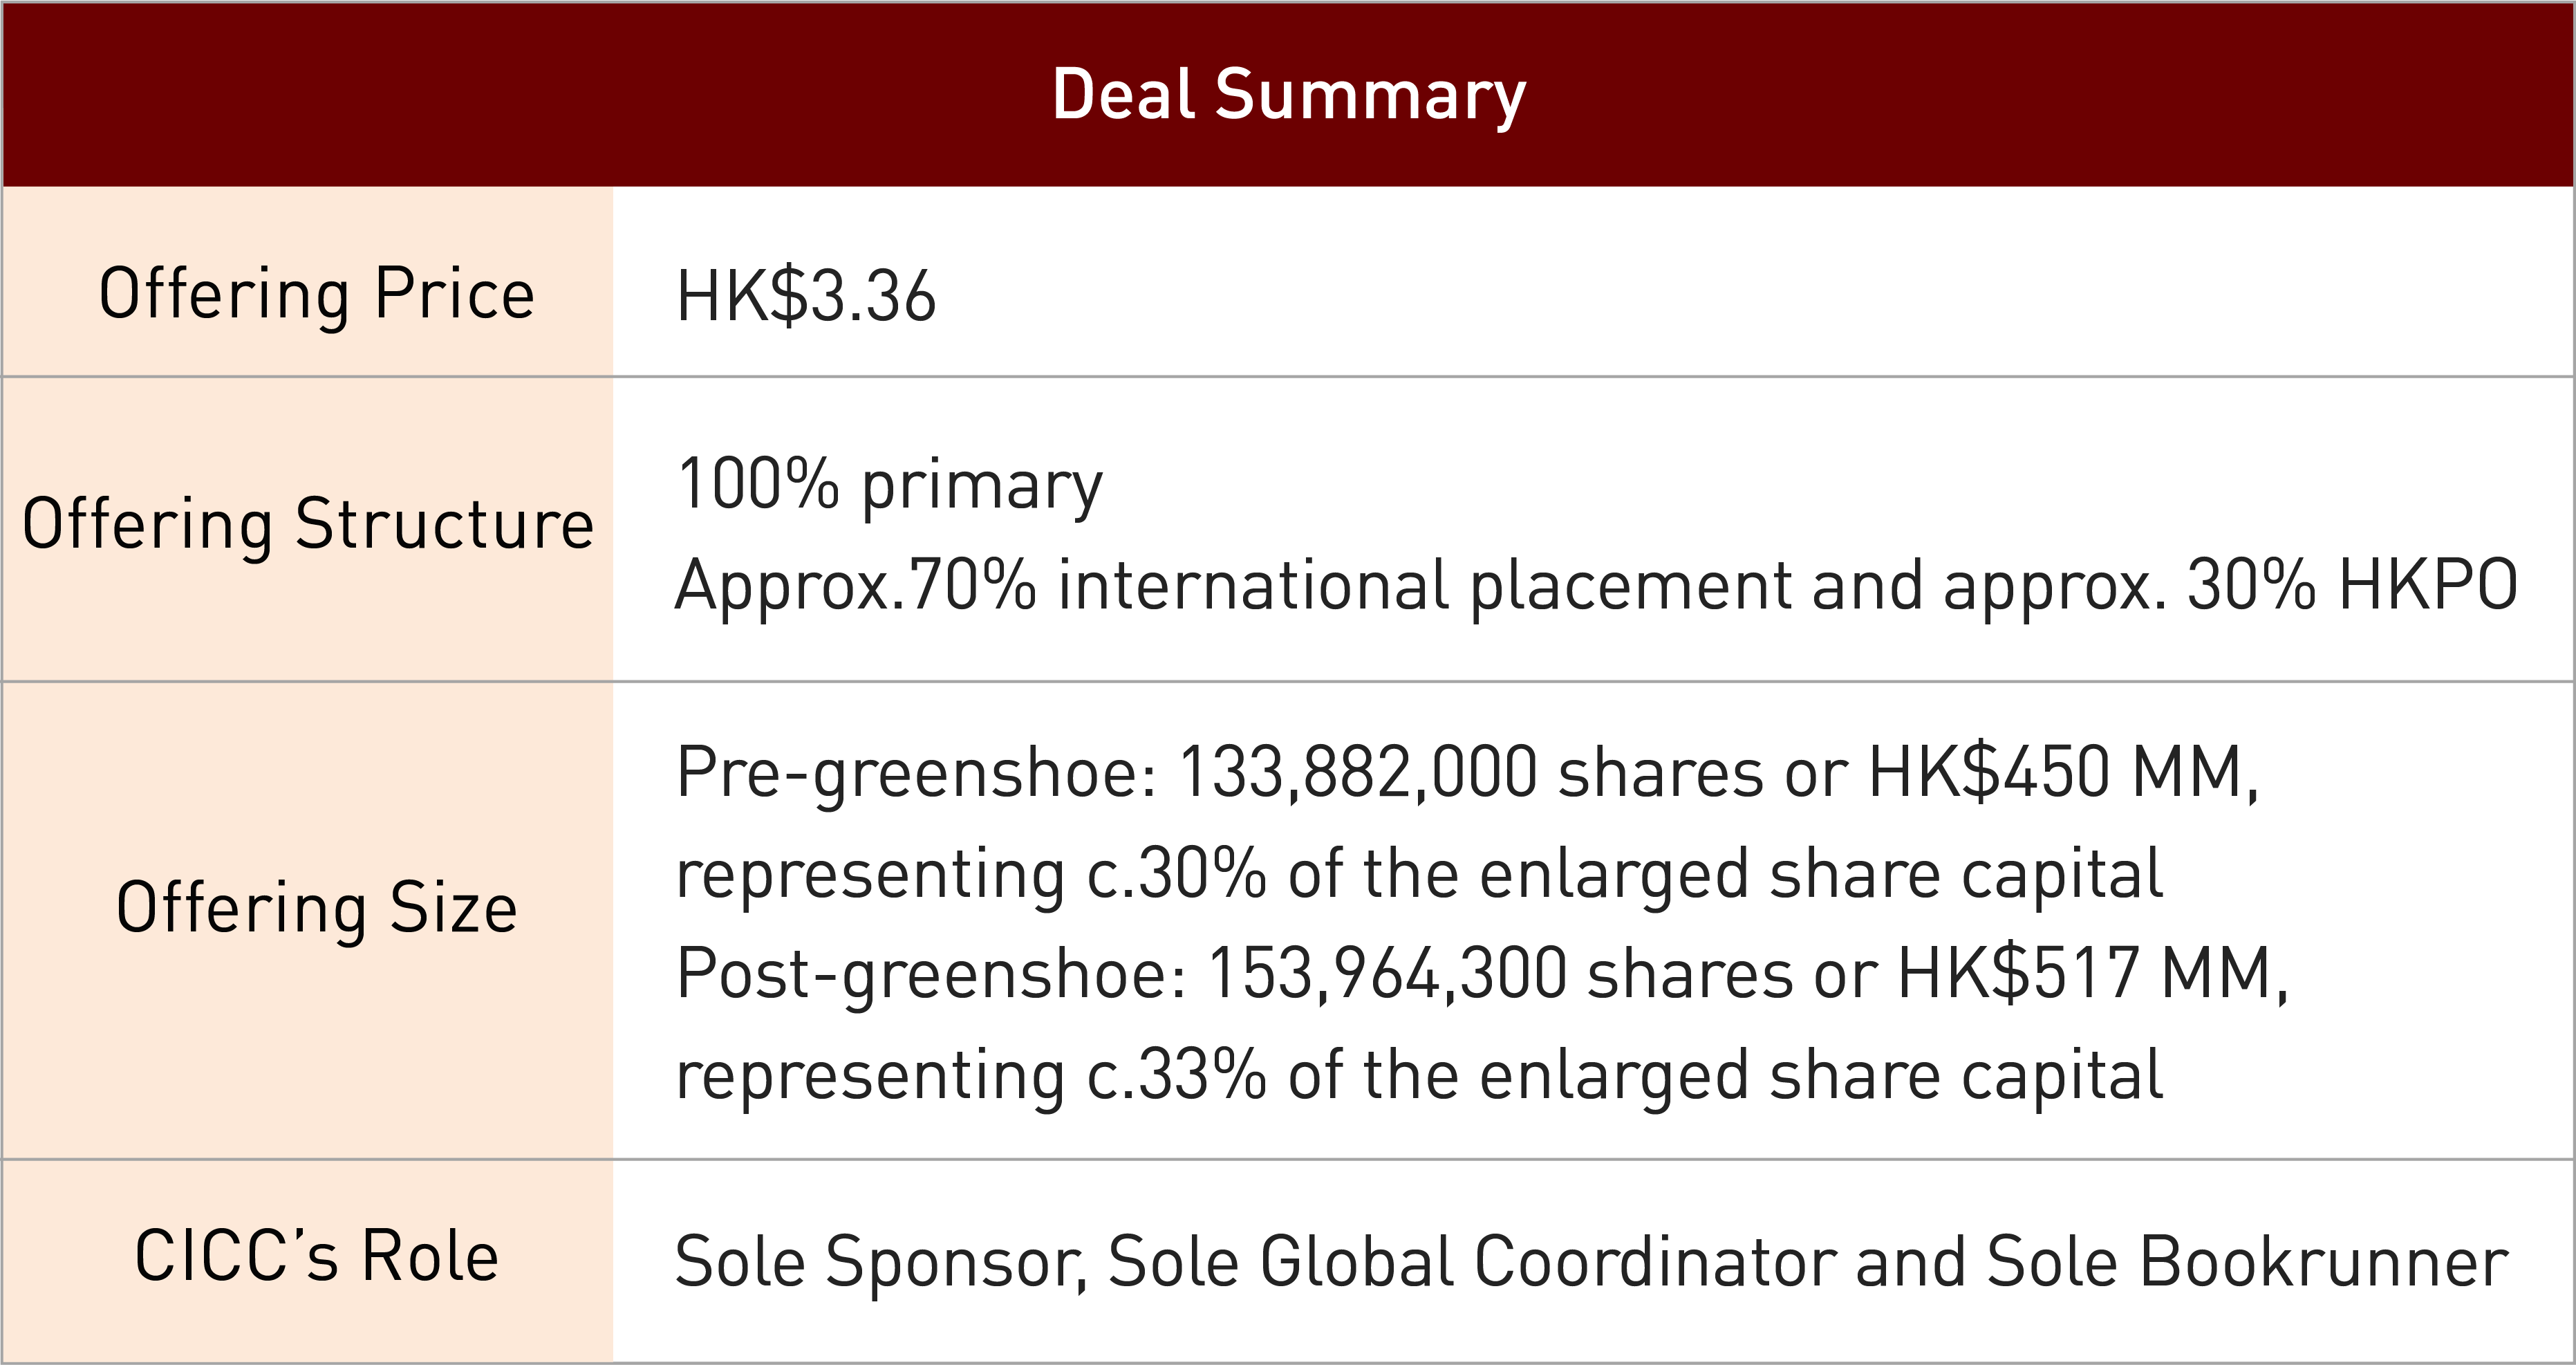Select the Offering Size row label
Image resolution: width=2576 pixels, height=1365 pixels.
point(317,908)
